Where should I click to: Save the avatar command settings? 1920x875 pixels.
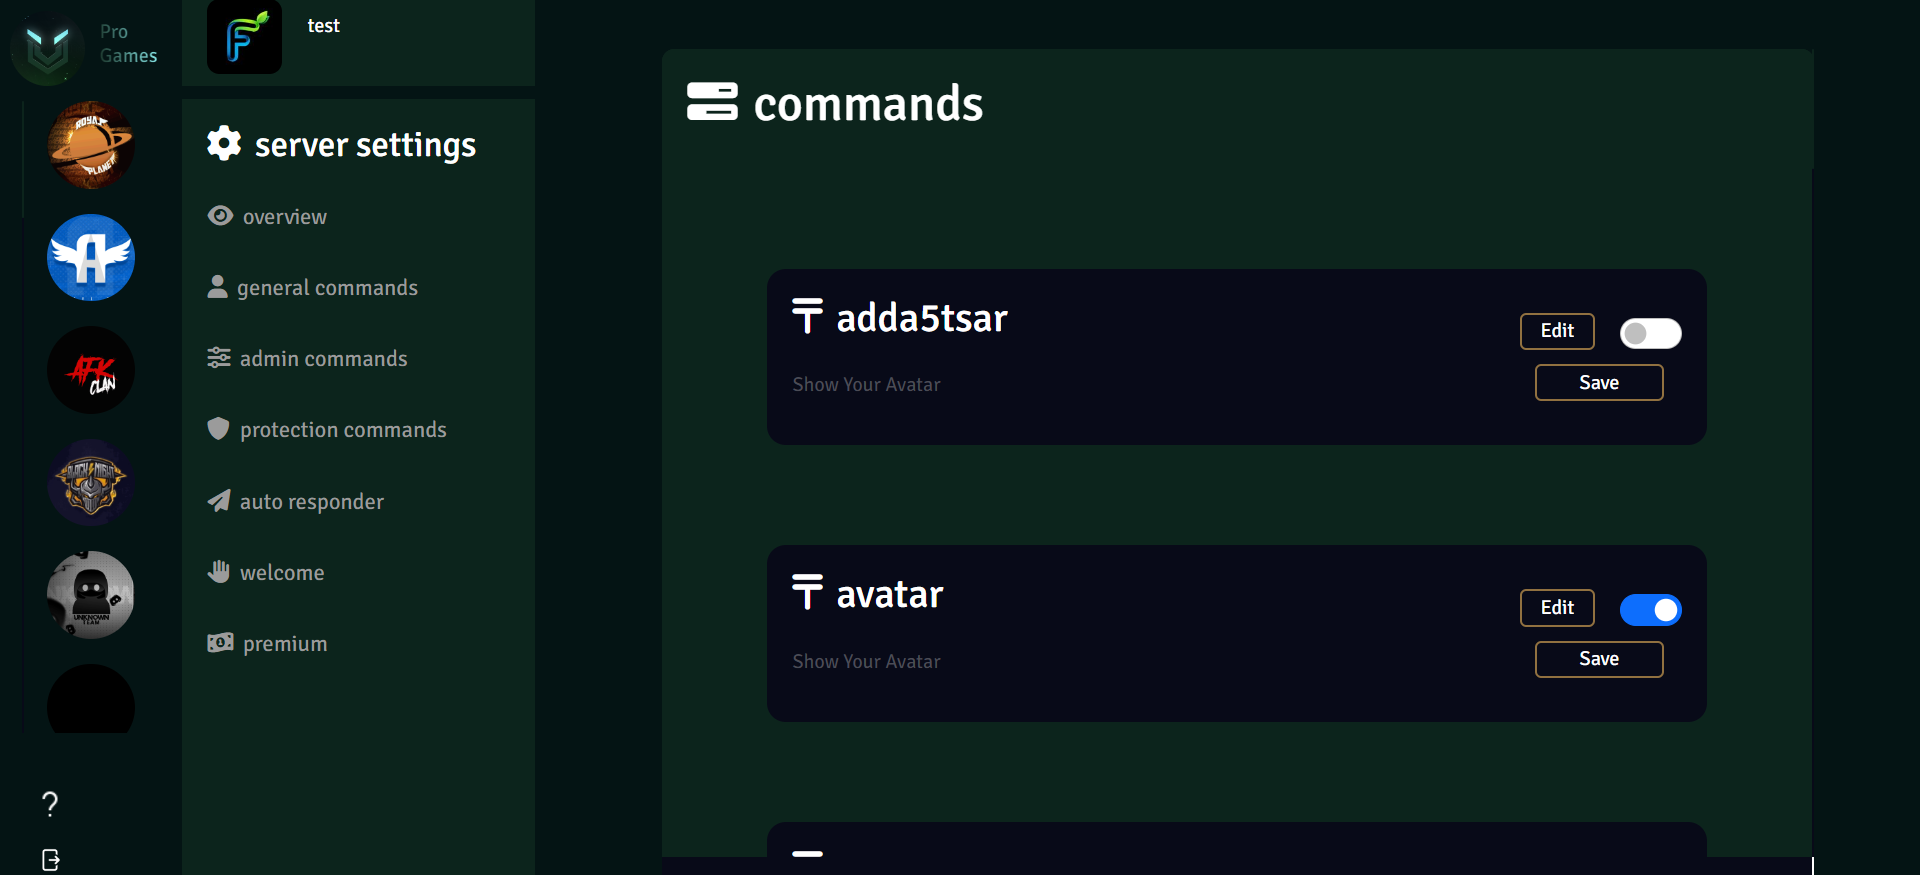(1599, 659)
